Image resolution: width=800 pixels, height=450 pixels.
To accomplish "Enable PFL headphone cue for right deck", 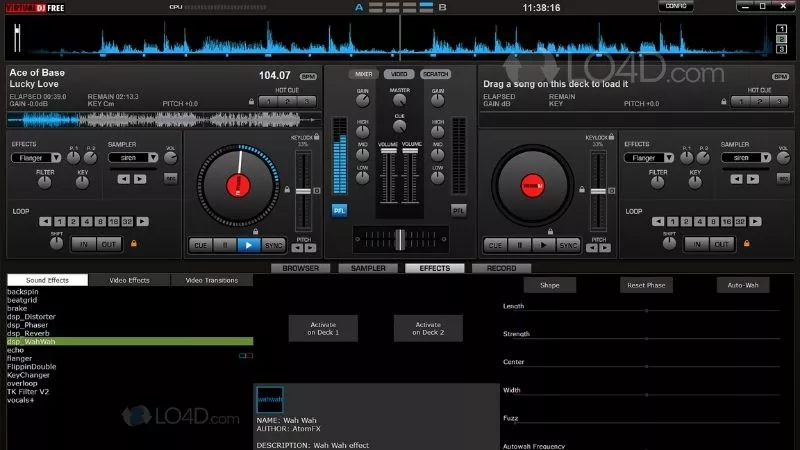I will click(x=459, y=210).
